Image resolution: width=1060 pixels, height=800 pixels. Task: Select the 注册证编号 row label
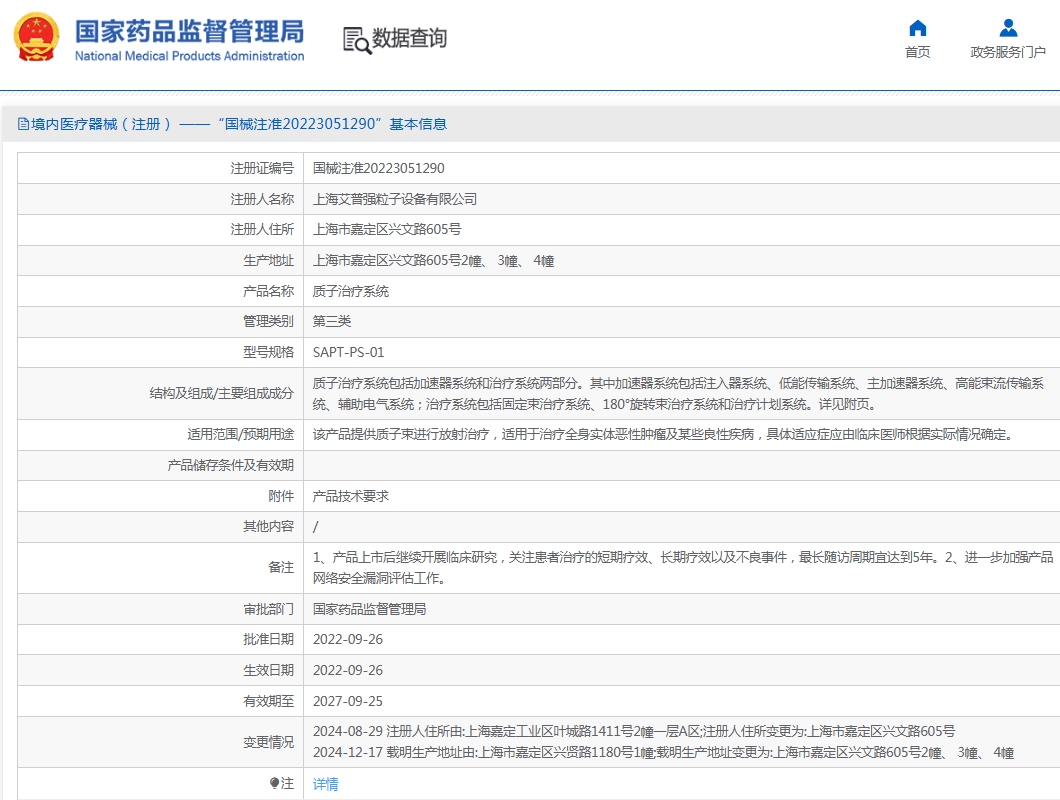(x=262, y=168)
